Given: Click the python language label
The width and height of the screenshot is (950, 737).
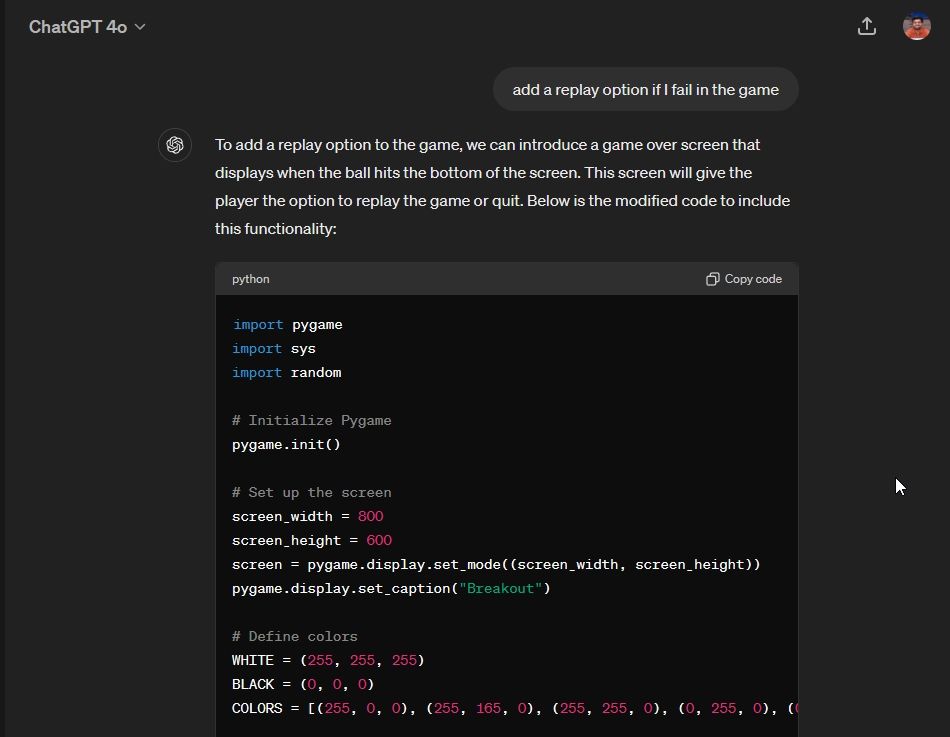Looking at the screenshot, I should [251, 279].
